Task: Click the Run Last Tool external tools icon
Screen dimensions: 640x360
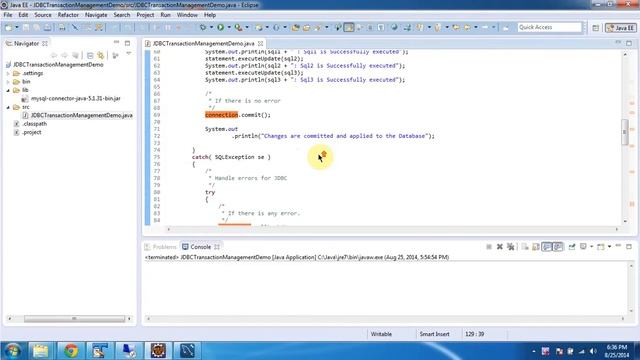Action: tap(238, 27)
